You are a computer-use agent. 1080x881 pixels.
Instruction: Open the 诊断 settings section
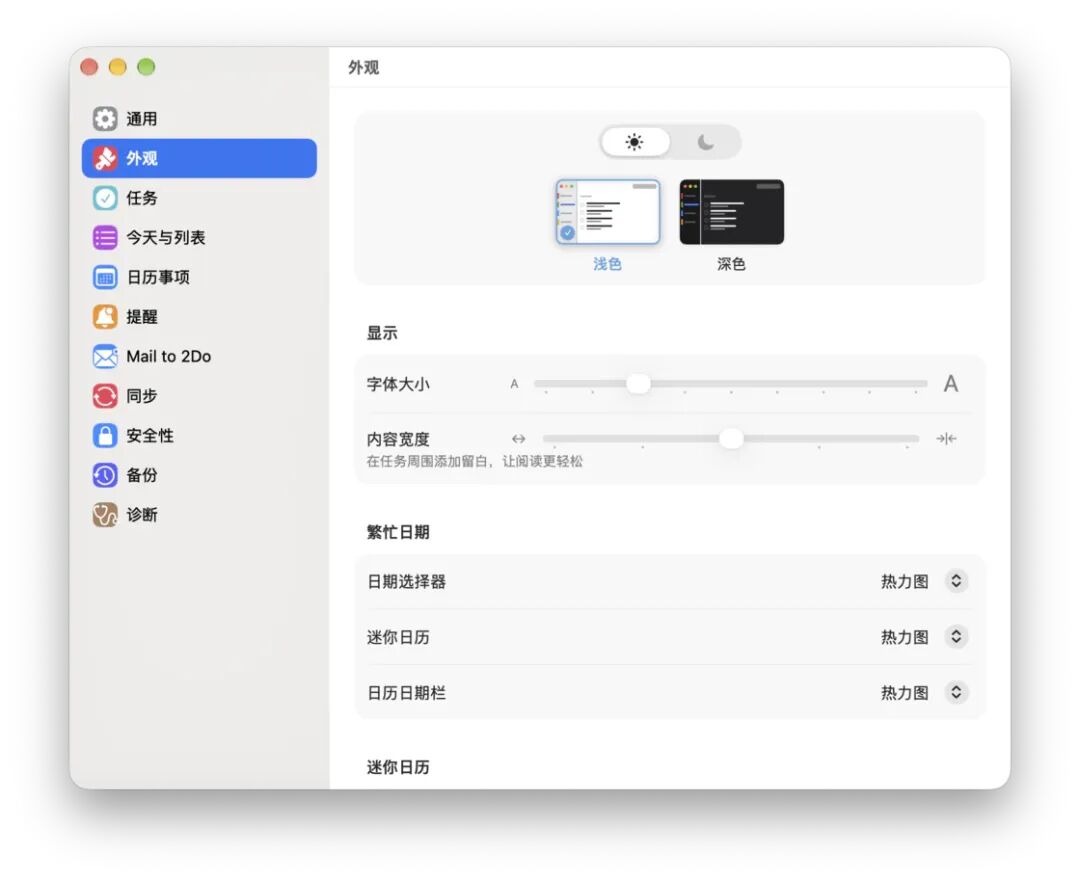click(x=199, y=515)
